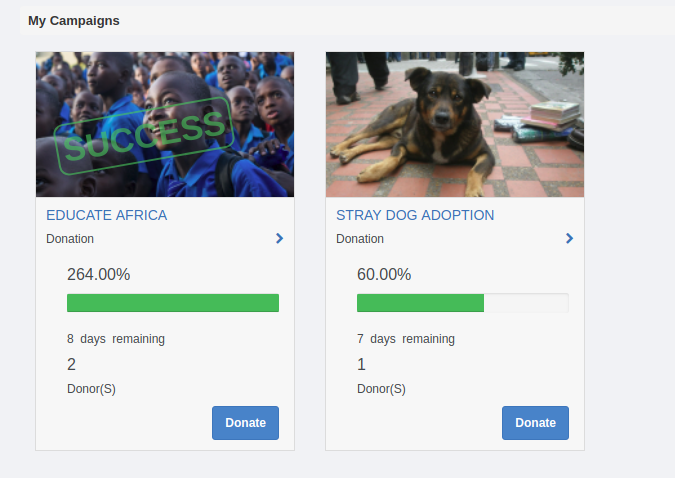This screenshot has width=675, height=478.
Task: Click Donation label under Stray Dog Adoption
Action: click(x=360, y=239)
